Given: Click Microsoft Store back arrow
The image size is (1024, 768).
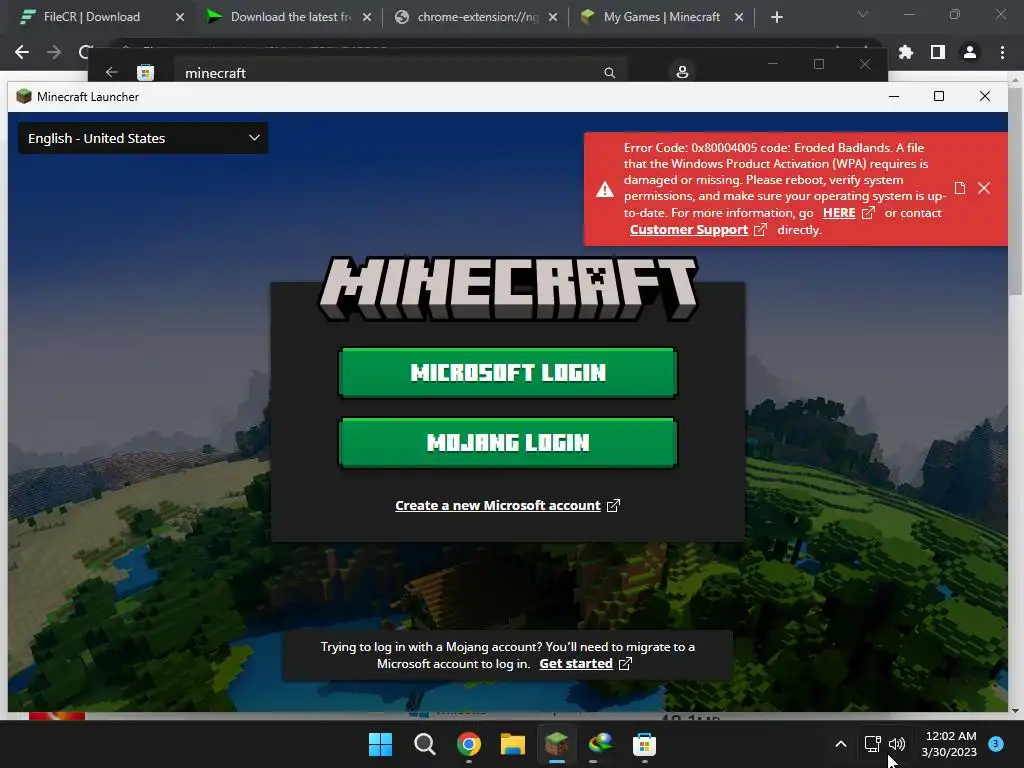Looking at the screenshot, I should point(112,72).
